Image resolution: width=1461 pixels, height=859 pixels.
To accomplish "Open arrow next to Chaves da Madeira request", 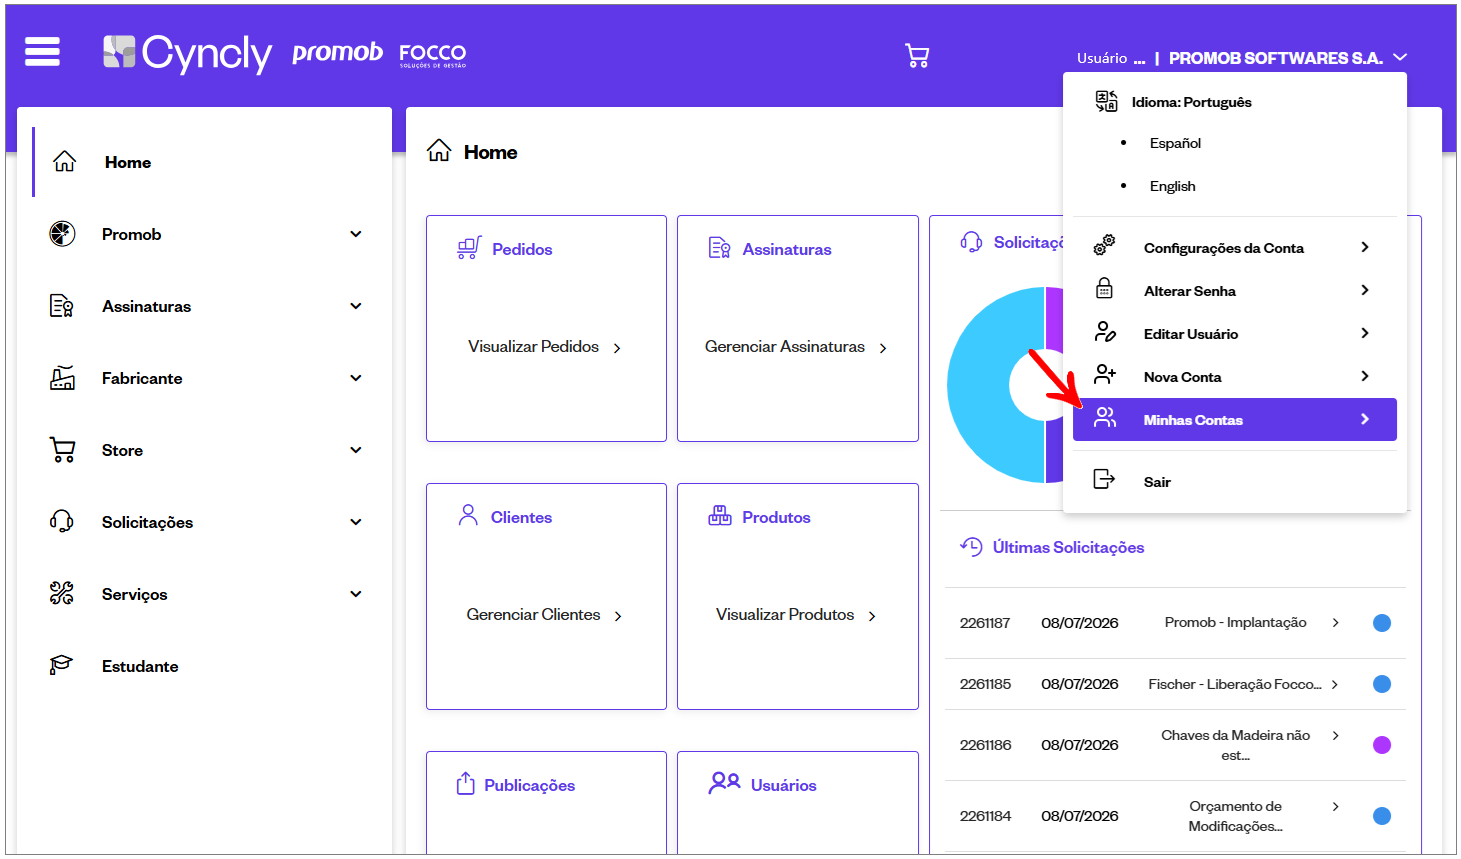I will [1335, 735].
